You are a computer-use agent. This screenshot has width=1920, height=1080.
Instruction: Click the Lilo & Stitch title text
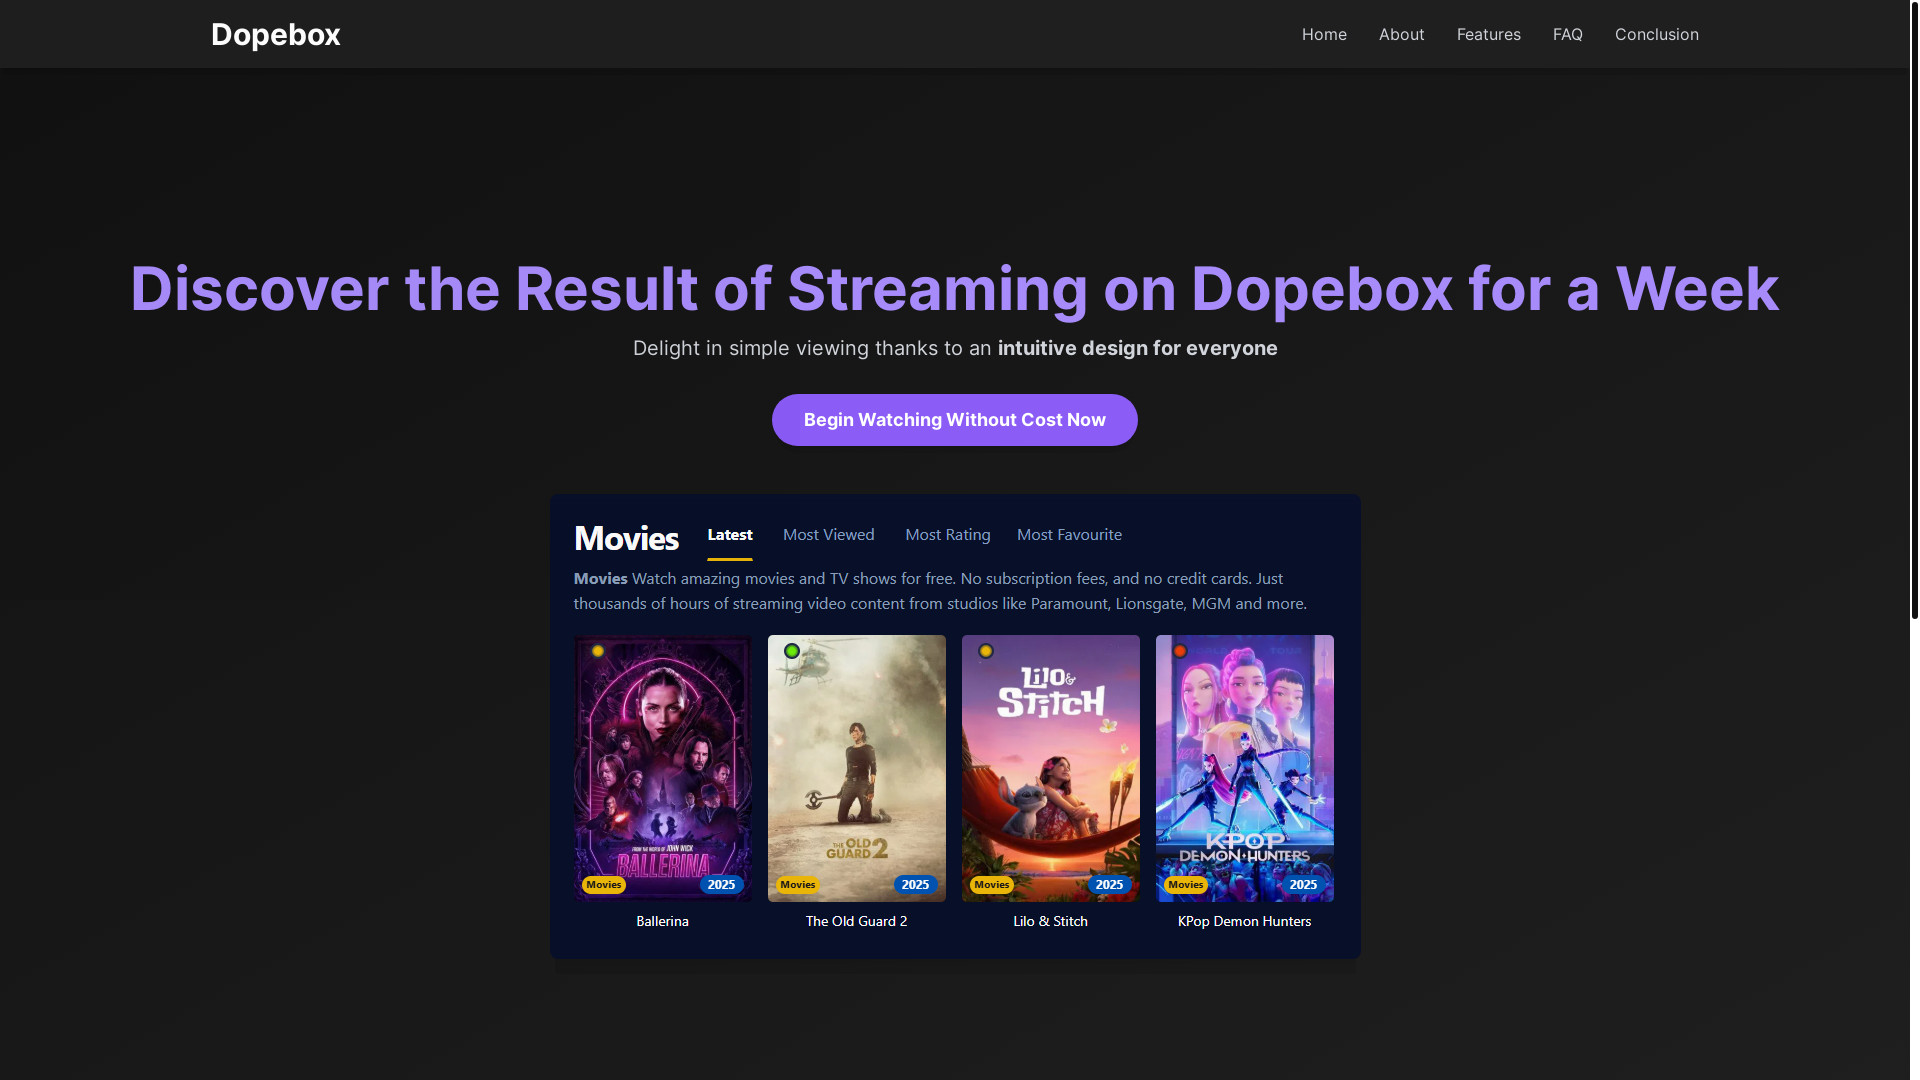pyautogui.click(x=1050, y=921)
